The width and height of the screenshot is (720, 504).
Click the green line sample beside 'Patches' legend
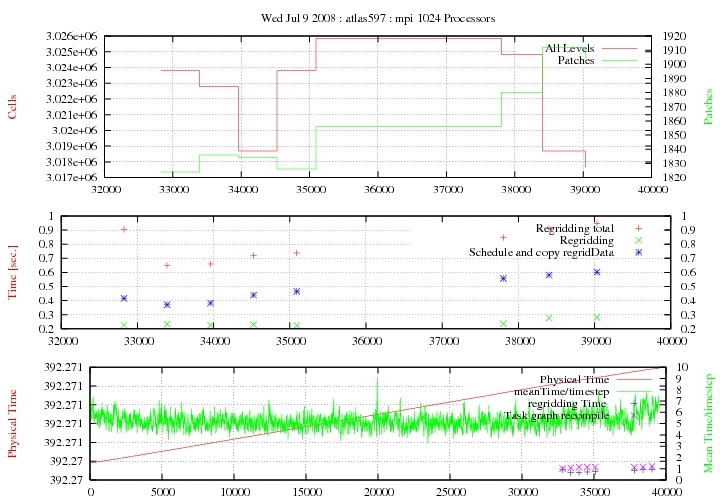click(x=619, y=60)
